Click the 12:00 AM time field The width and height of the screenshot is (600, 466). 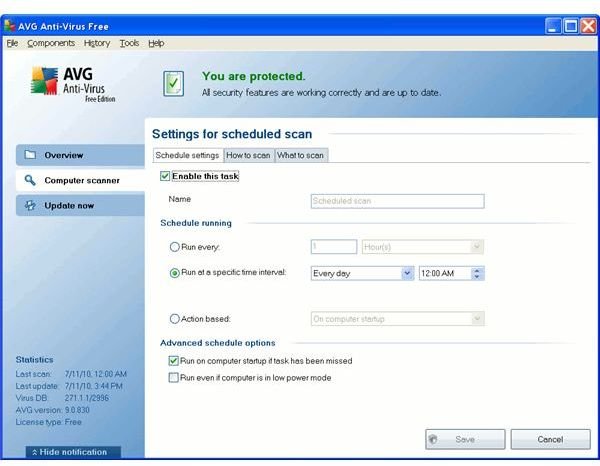(x=445, y=273)
